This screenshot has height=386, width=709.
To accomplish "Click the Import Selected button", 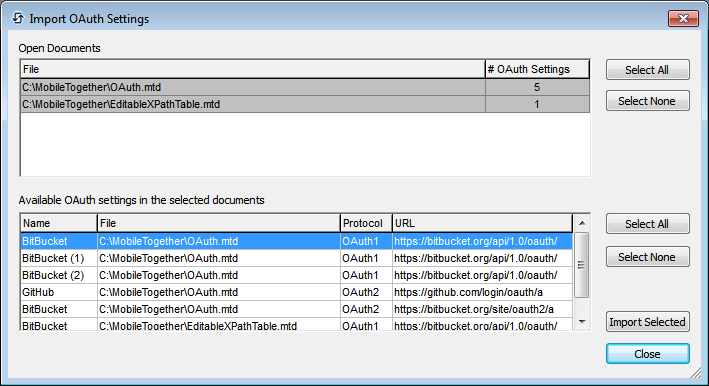I will coord(648,322).
